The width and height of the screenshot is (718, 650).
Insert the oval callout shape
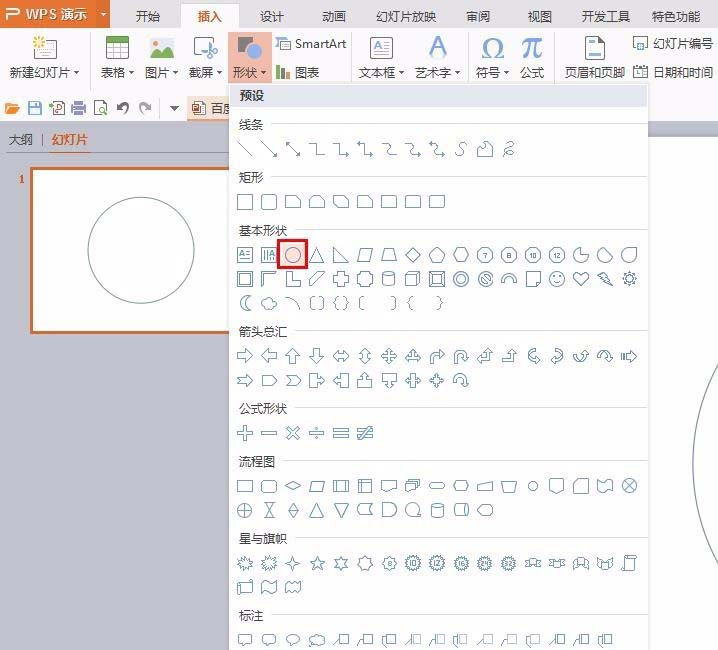pos(293,639)
